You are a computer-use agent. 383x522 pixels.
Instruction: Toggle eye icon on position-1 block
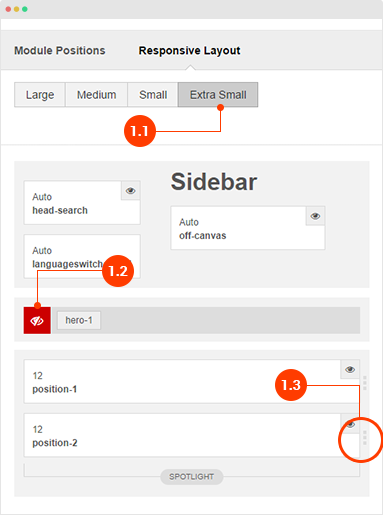point(350,369)
